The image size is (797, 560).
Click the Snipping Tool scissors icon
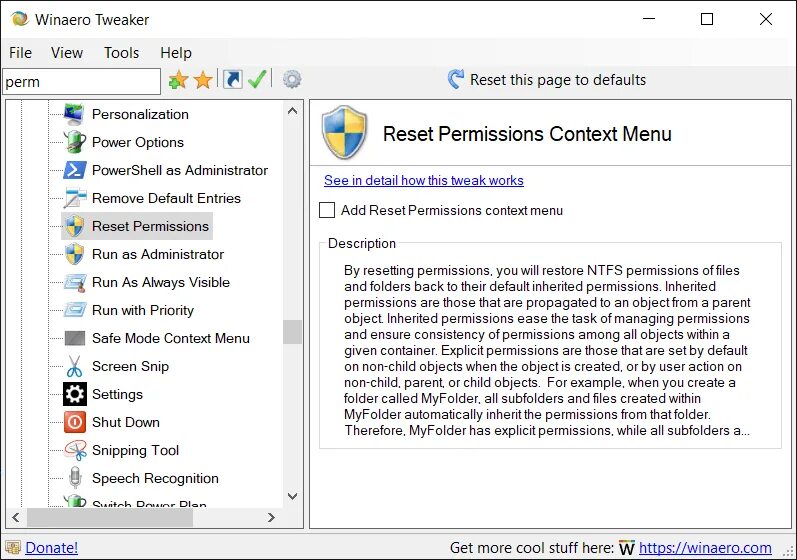click(75, 450)
